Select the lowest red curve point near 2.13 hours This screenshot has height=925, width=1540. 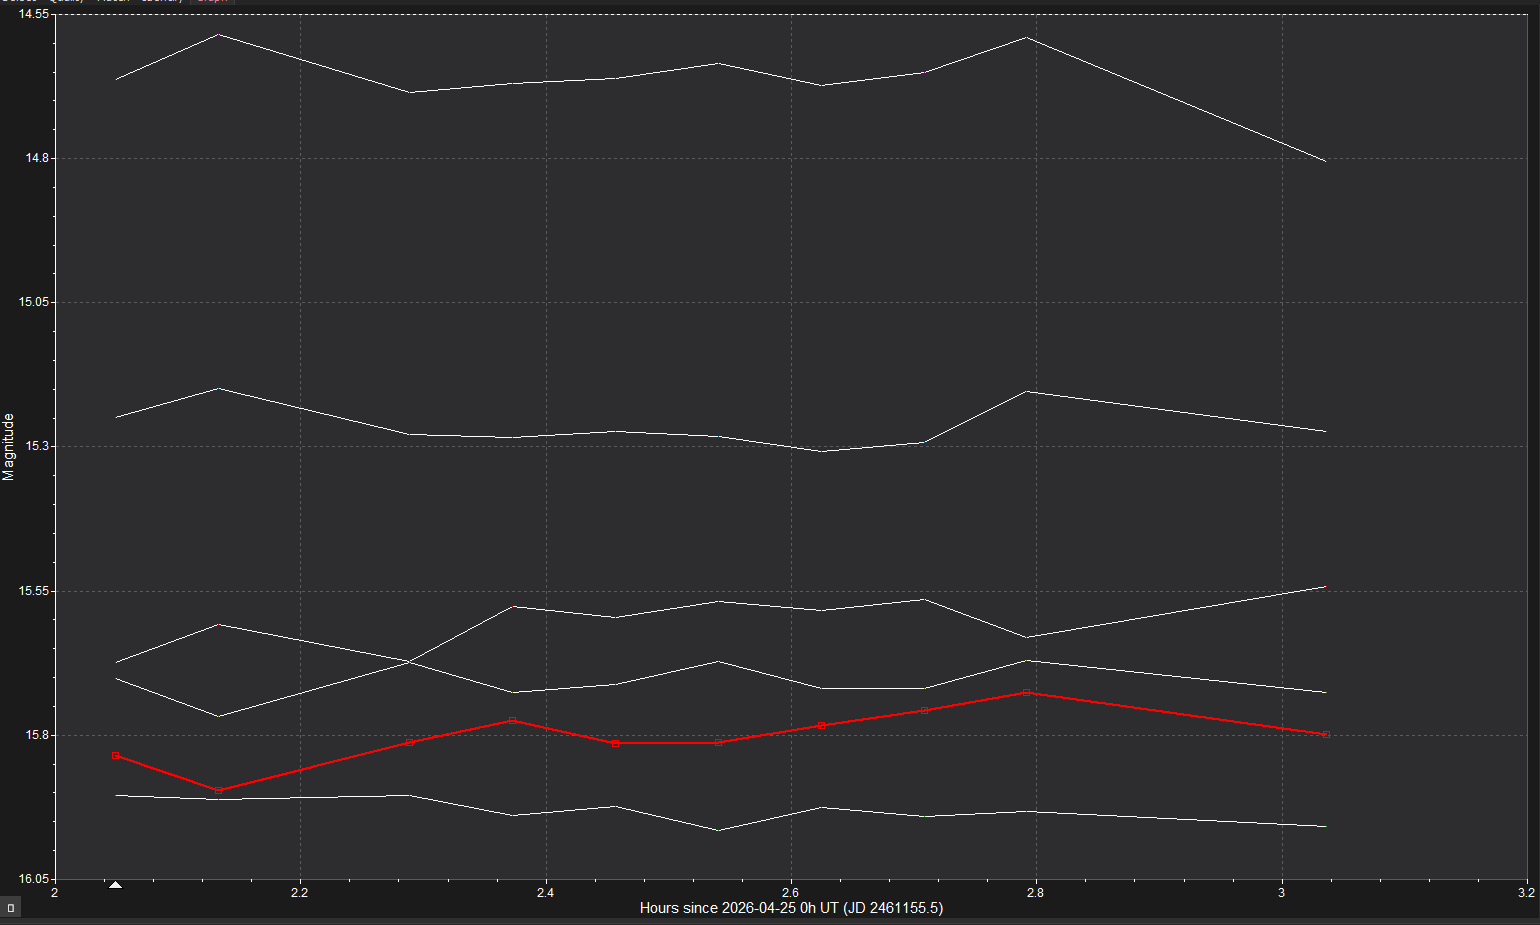coord(218,791)
